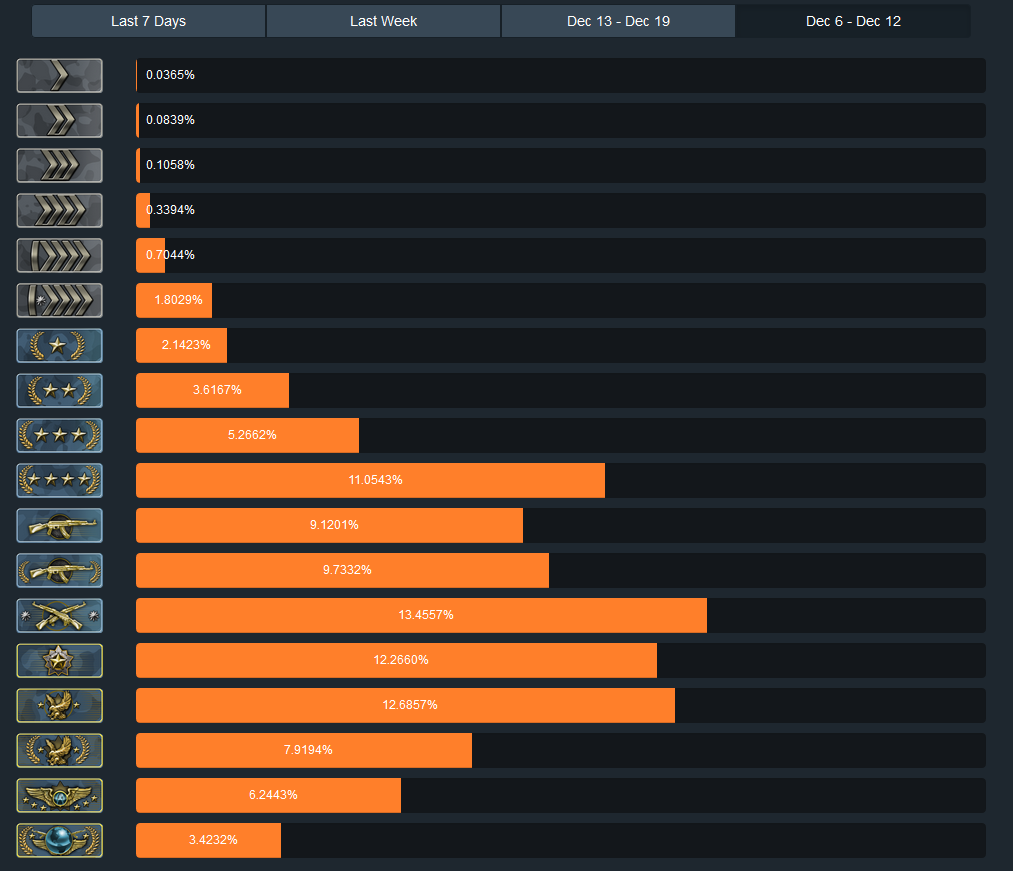Click the 3.4232% percentage label
Viewport: 1013px width, 871px height.
coord(213,840)
